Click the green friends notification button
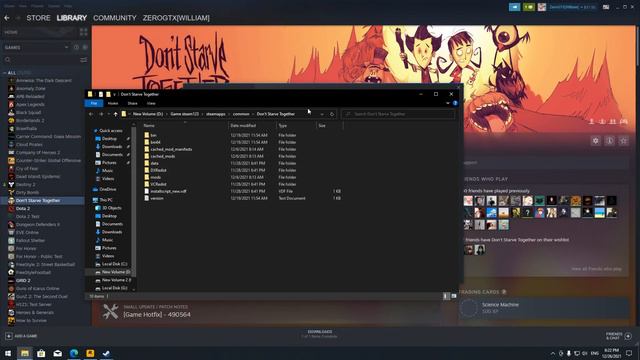The width and height of the screenshot is (640, 360). (x=529, y=7)
